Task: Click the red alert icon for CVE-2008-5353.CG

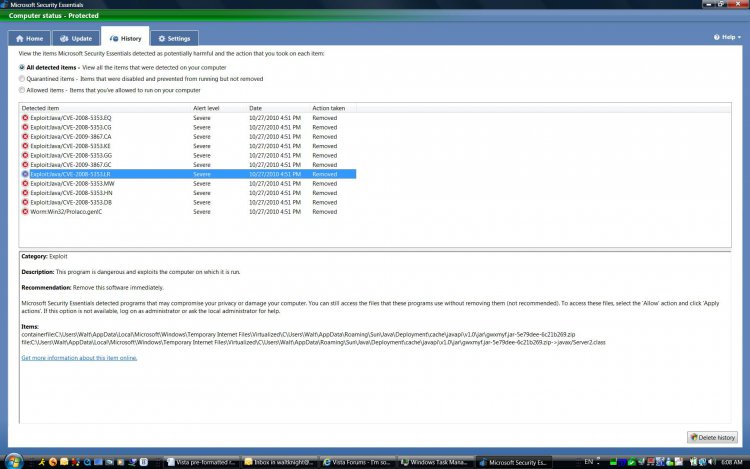Action: point(25,127)
